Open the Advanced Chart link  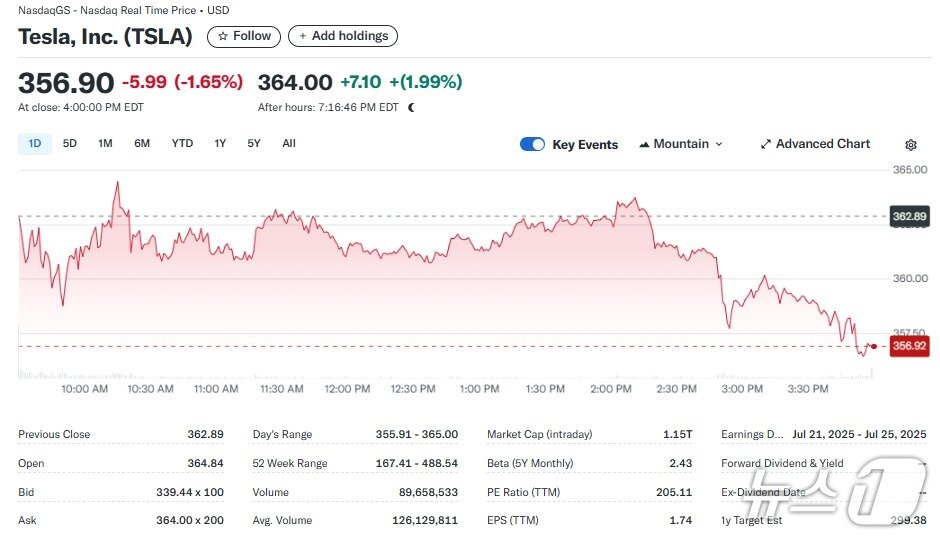822,144
